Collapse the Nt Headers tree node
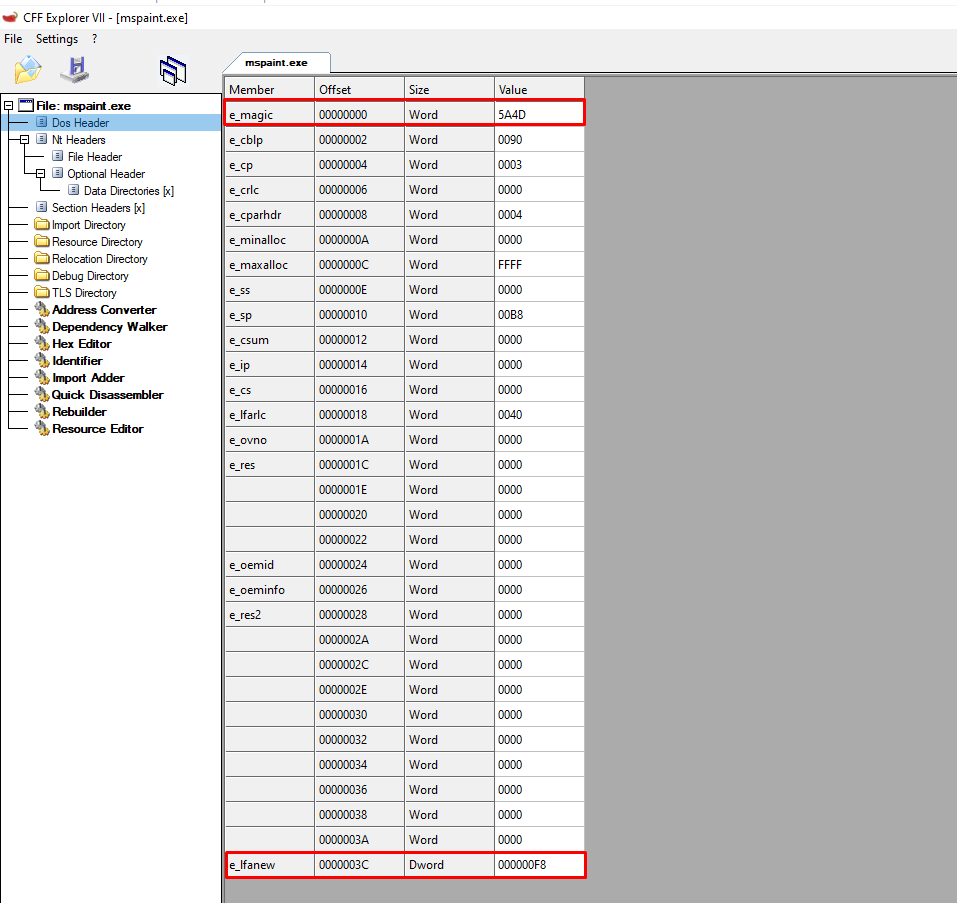957x903 pixels. (24, 140)
